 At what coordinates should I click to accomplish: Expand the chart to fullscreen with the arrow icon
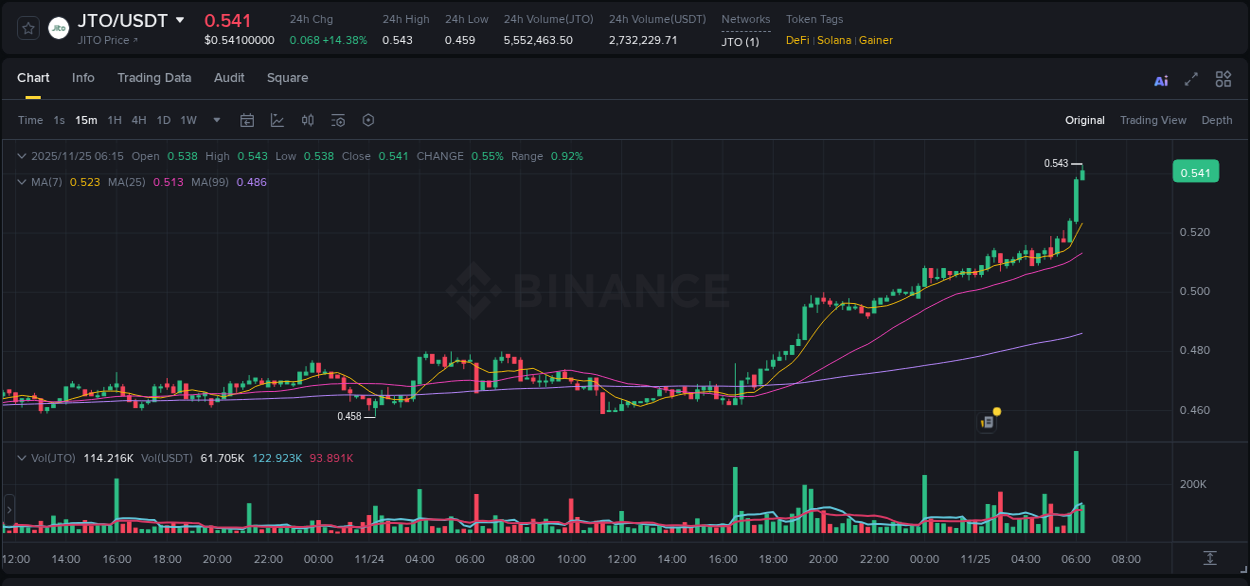(x=1191, y=79)
